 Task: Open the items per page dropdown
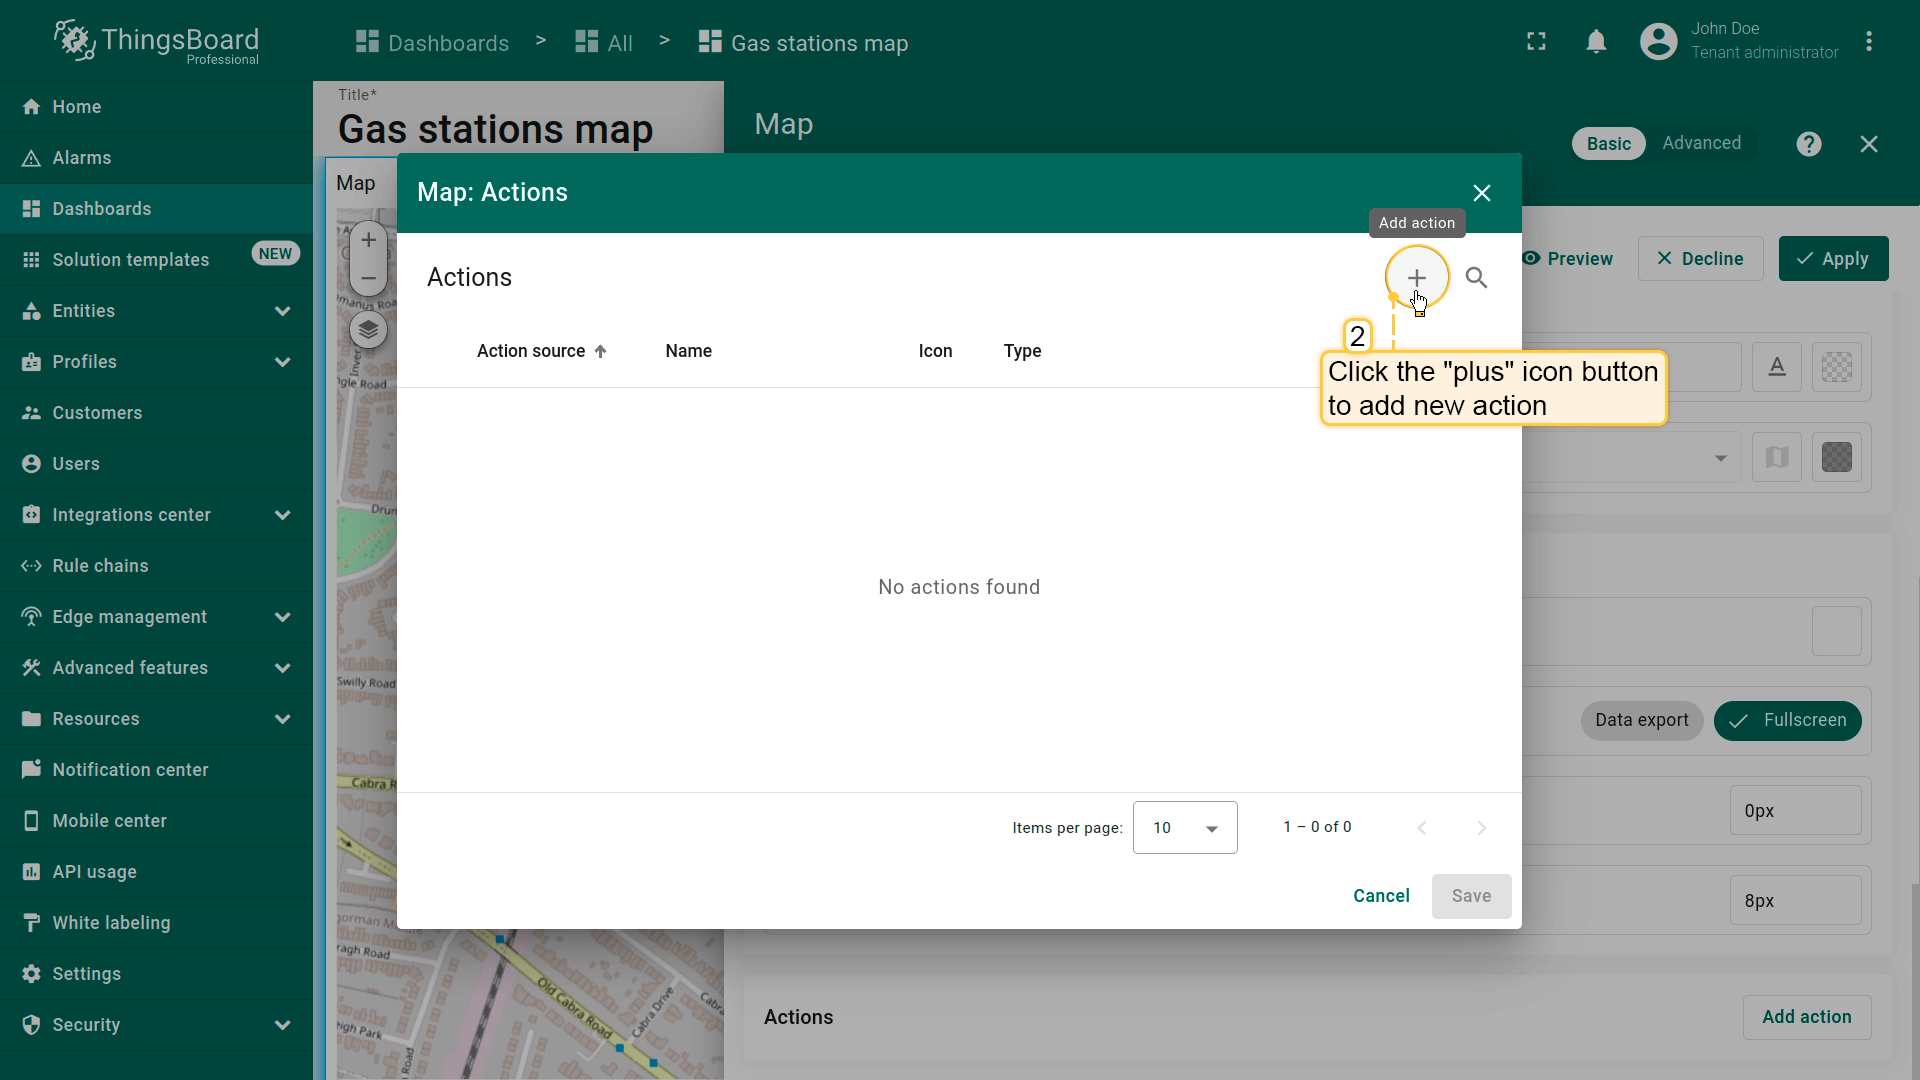1184,827
